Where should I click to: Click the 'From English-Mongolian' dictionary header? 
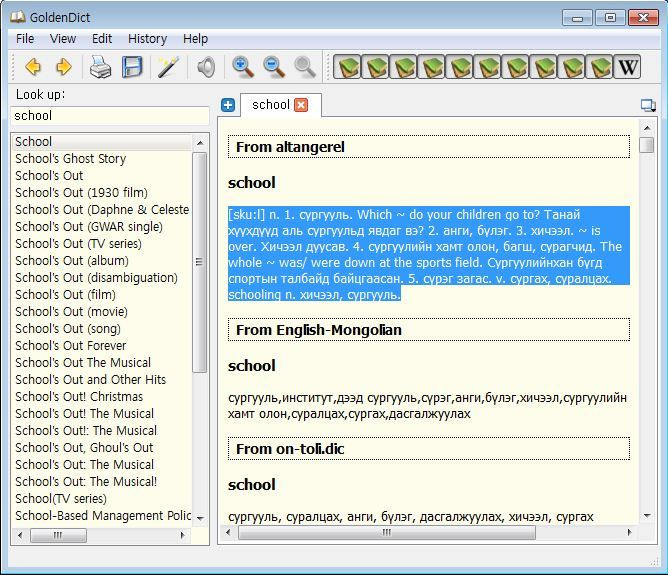[429, 329]
